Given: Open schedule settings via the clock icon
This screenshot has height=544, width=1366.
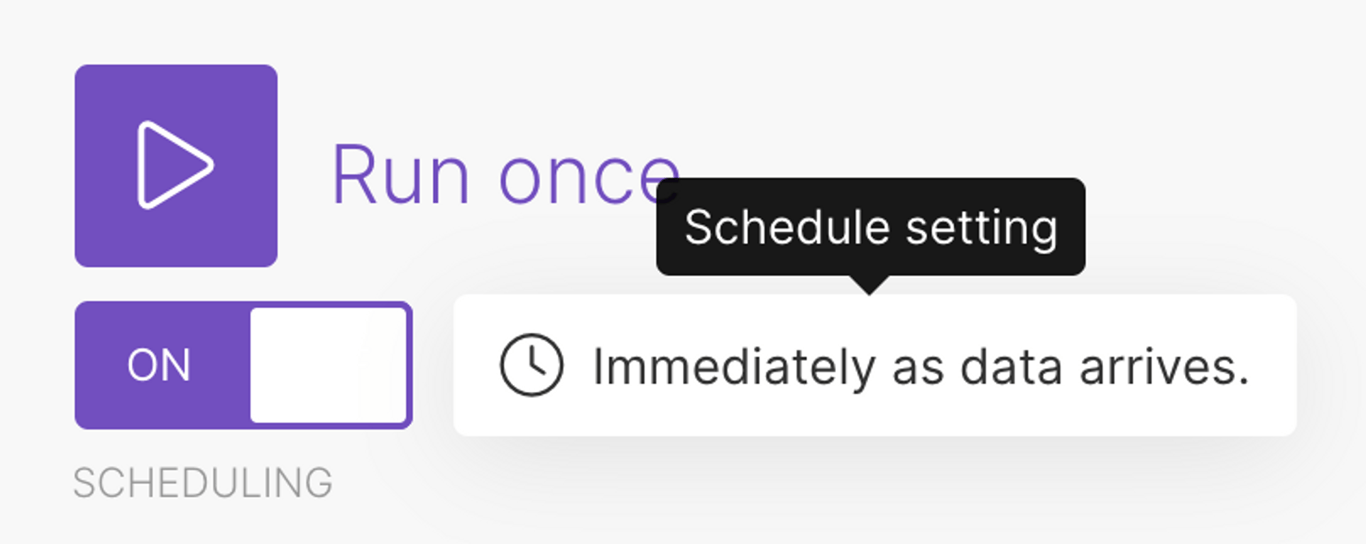Looking at the screenshot, I should click(x=531, y=365).
